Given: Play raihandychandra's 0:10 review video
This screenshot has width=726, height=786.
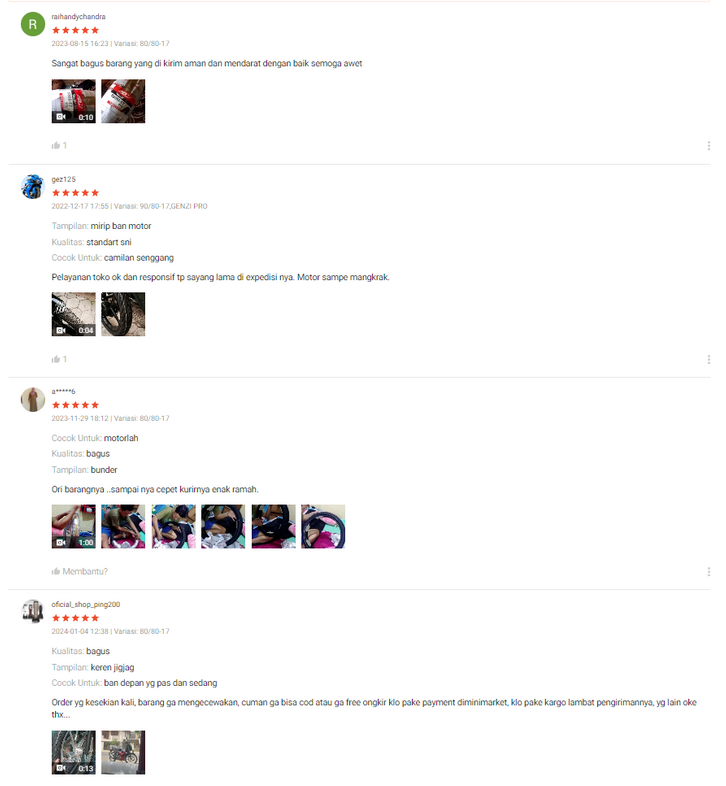Looking at the screenshot, I should pos(74,101).
